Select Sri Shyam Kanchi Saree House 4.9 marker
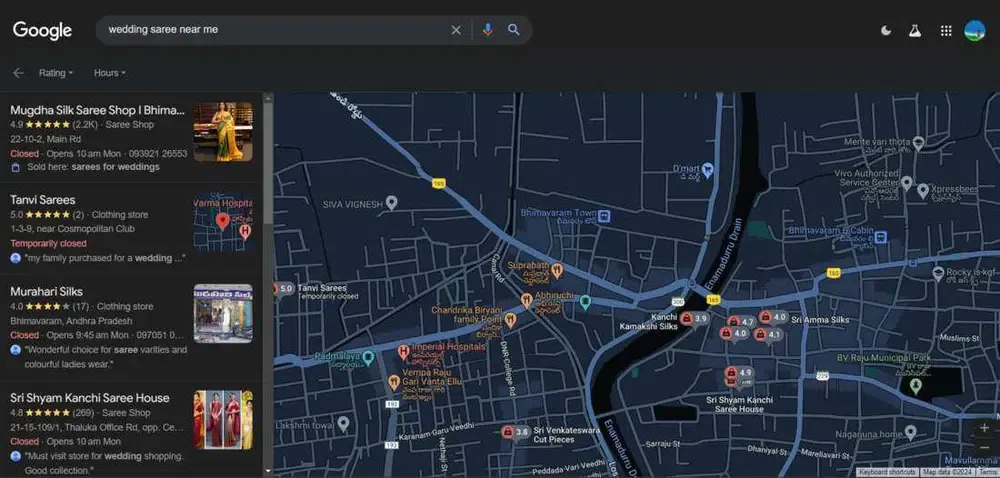1000x478 pixels. 739,373
